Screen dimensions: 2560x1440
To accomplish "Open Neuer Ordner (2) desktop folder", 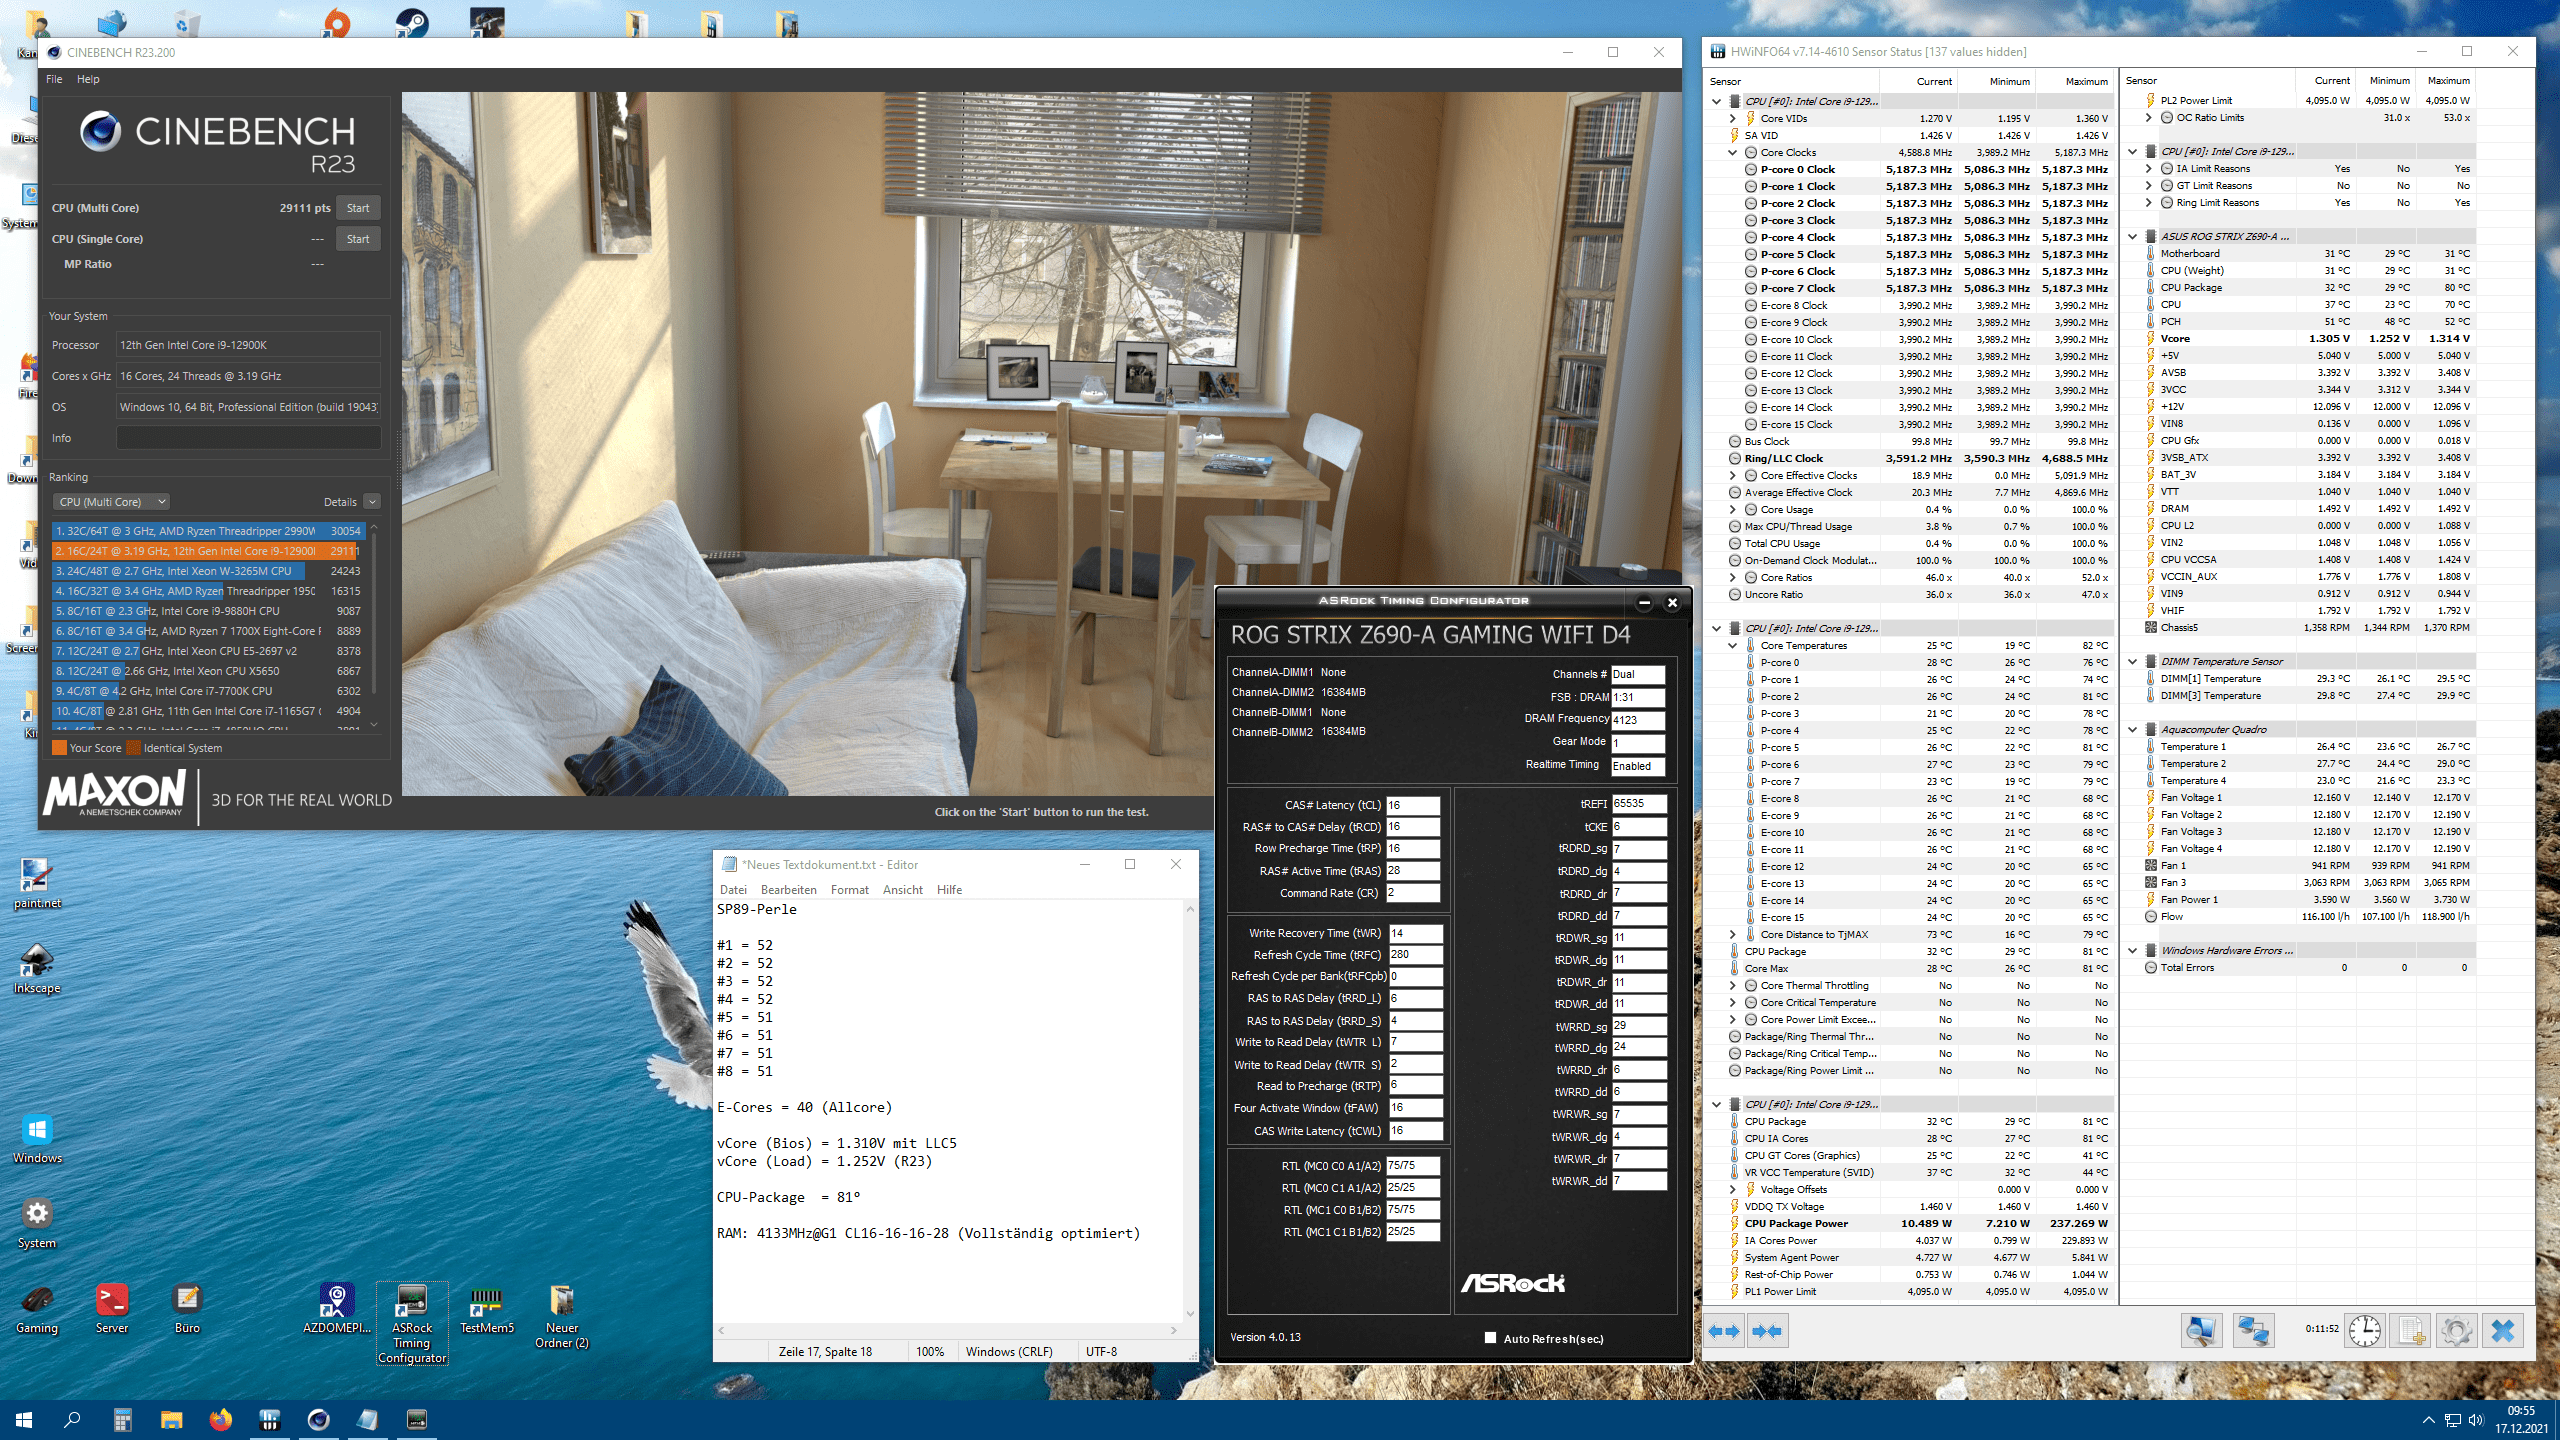I will [x=562, y=1316].
